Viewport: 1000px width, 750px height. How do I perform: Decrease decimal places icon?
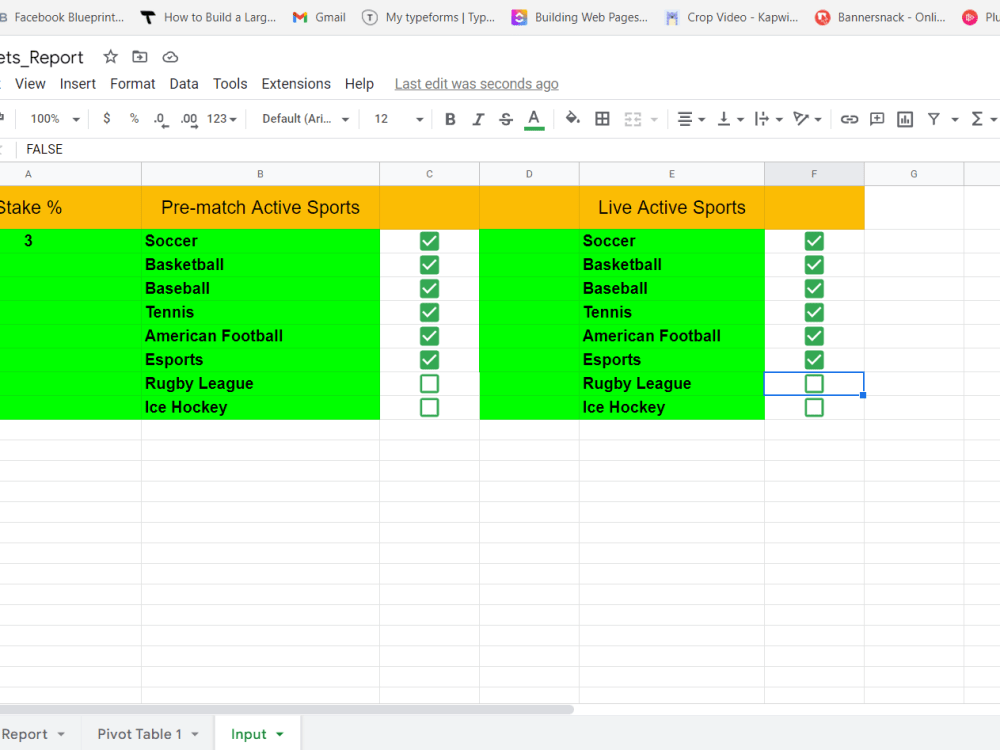[x=161, y=119]
